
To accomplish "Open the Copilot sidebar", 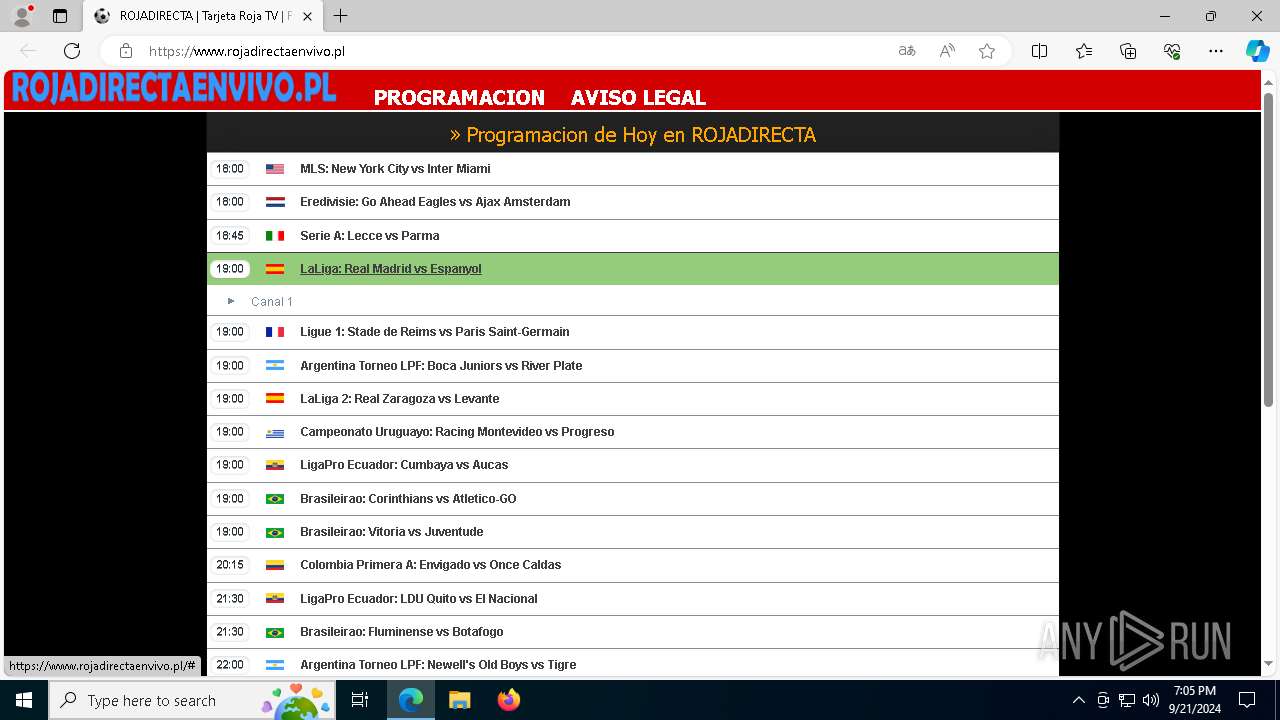I will tap(1257, 51).
